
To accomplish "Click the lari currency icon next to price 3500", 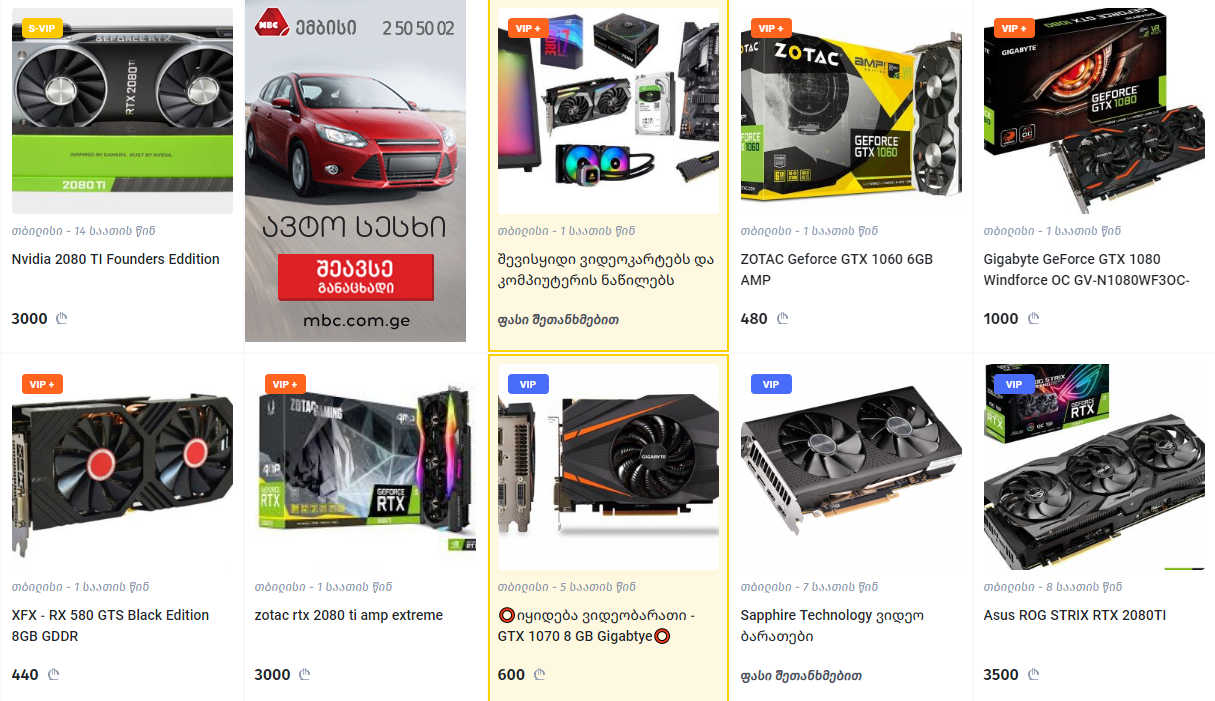I will point(1034,675).
